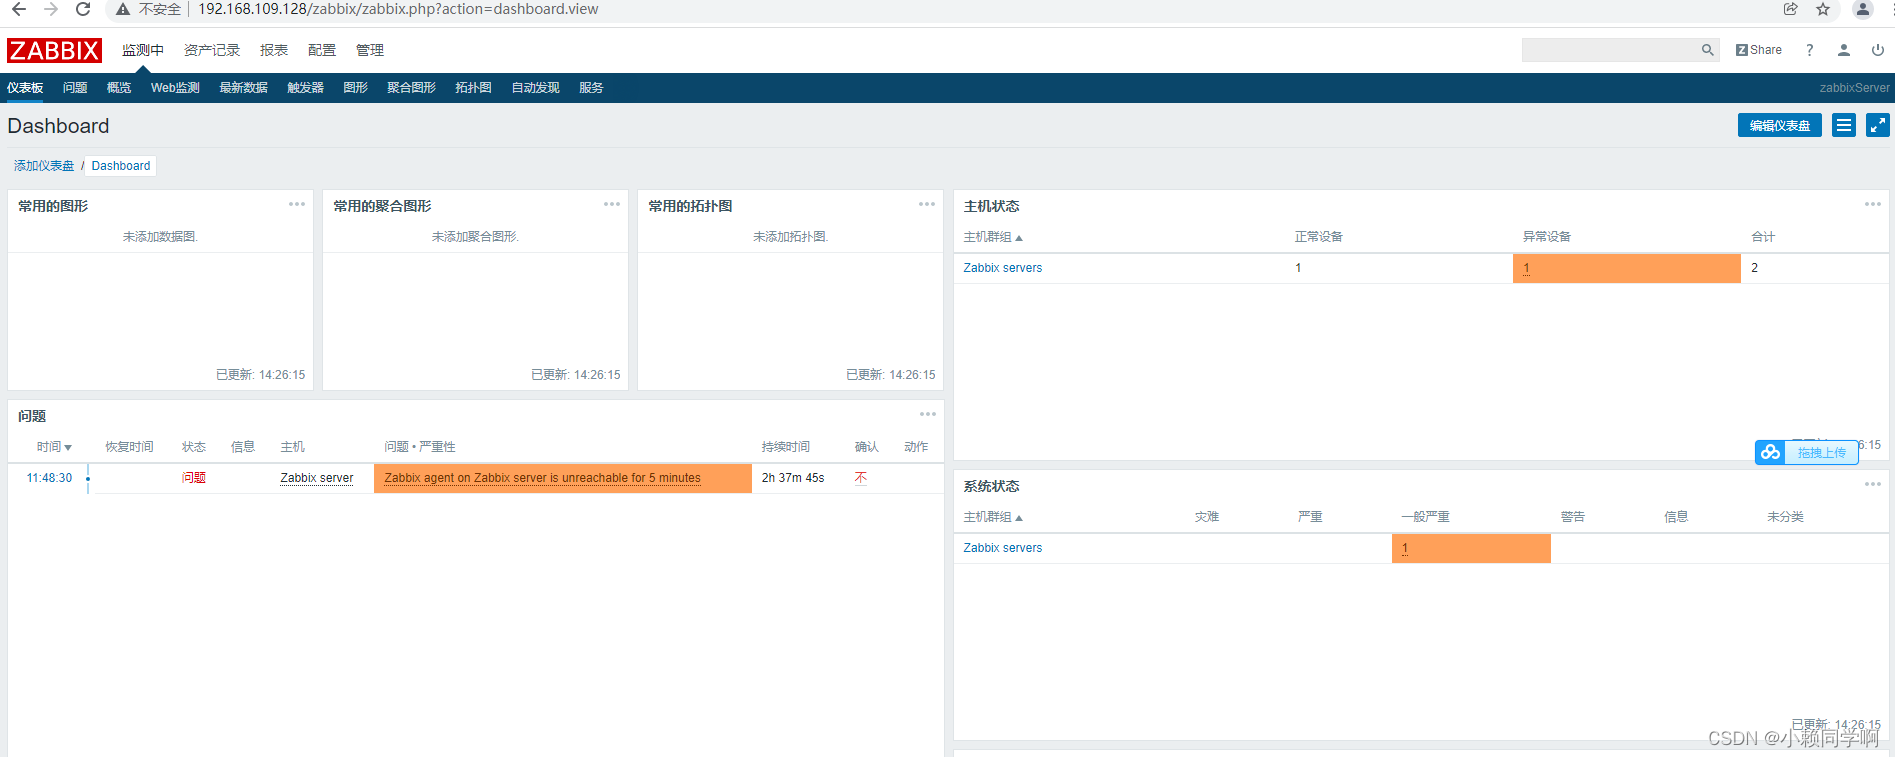
Task: Select 触发器 submenu tab
Action: point(306,88)
